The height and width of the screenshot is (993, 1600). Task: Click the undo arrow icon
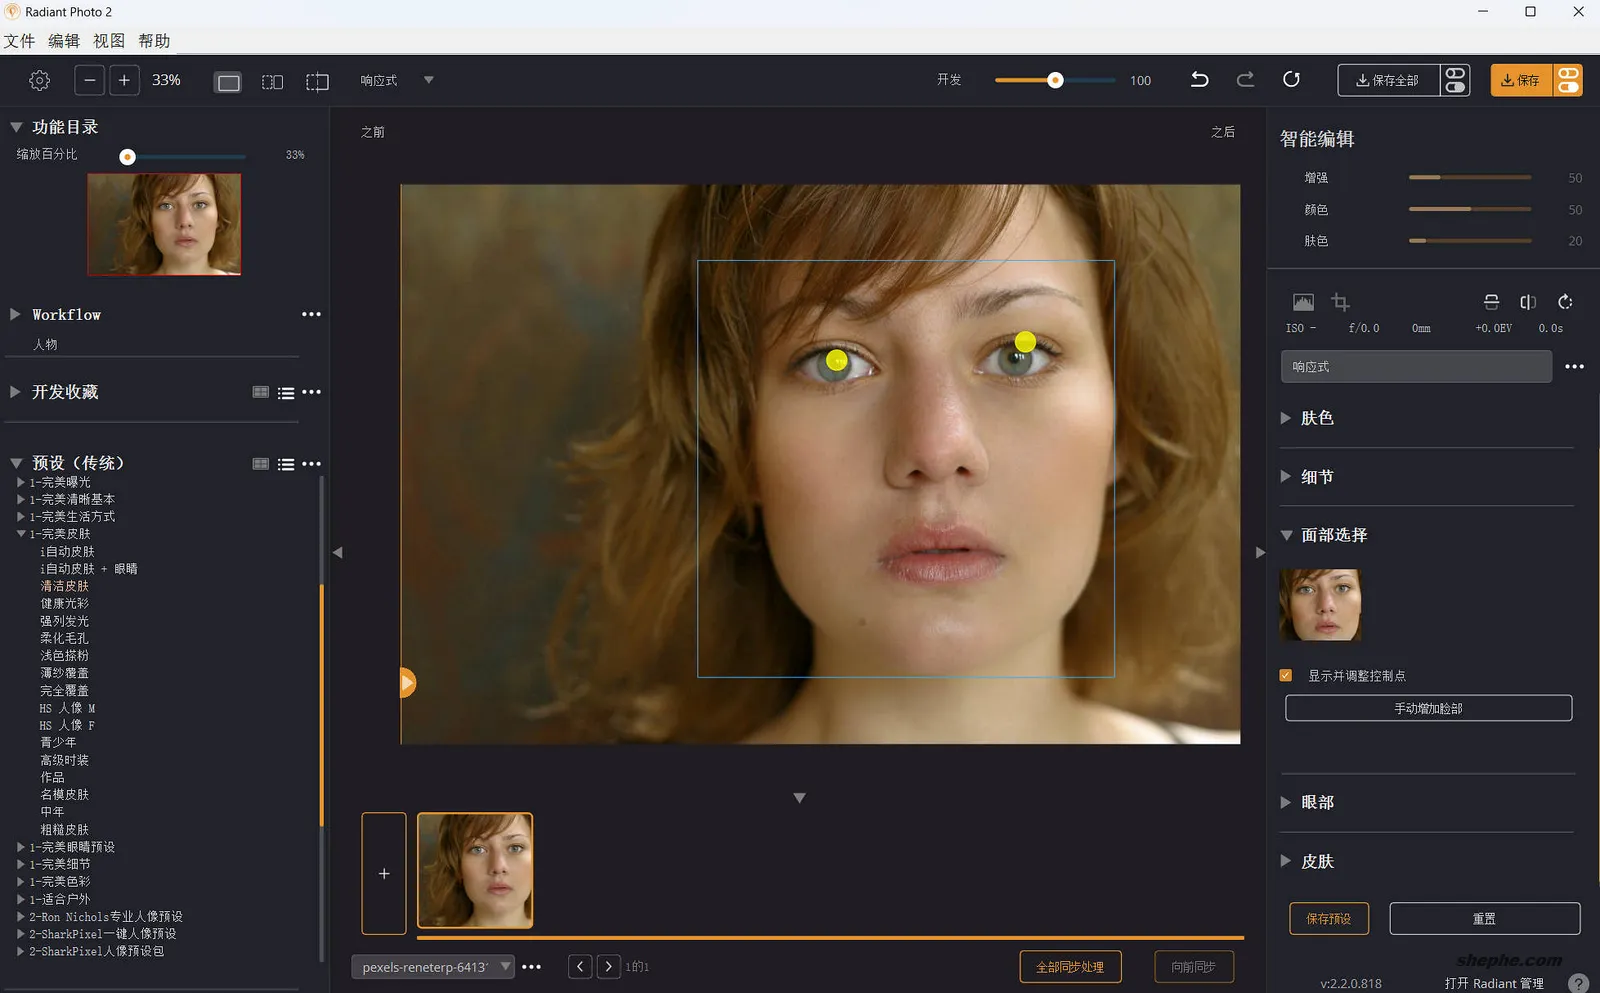click(1199, 80)
